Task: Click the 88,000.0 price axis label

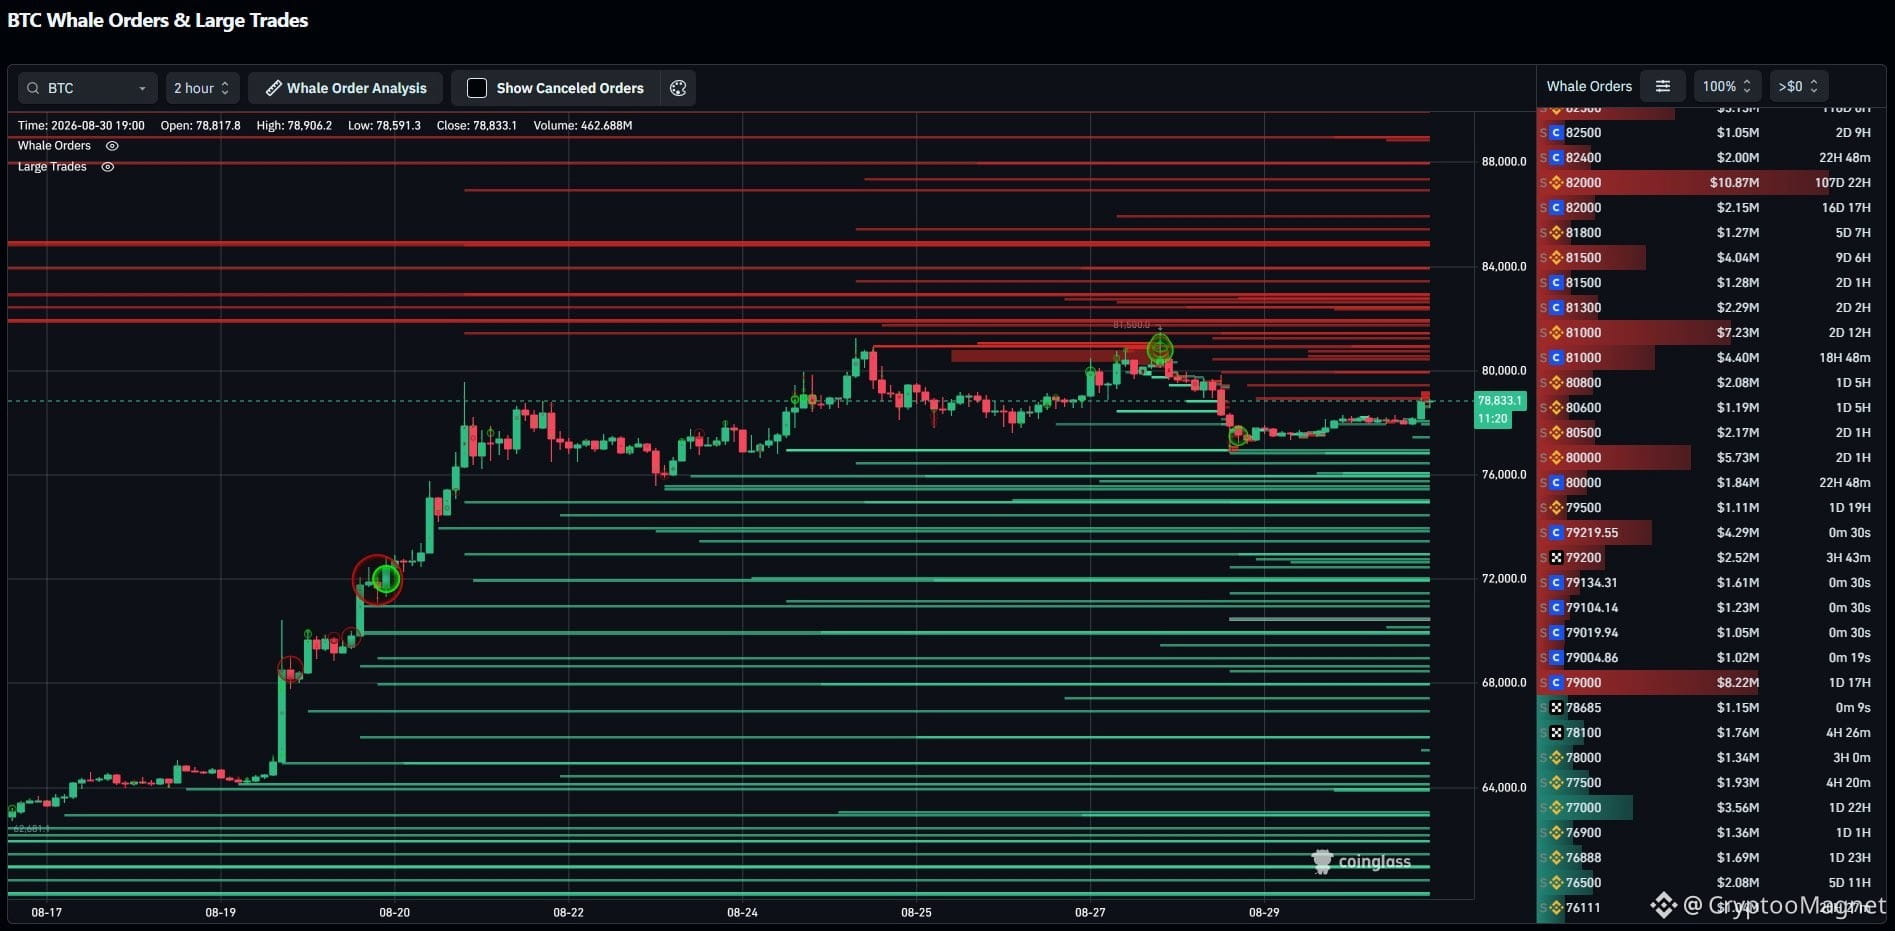Action: [1504, 162]
